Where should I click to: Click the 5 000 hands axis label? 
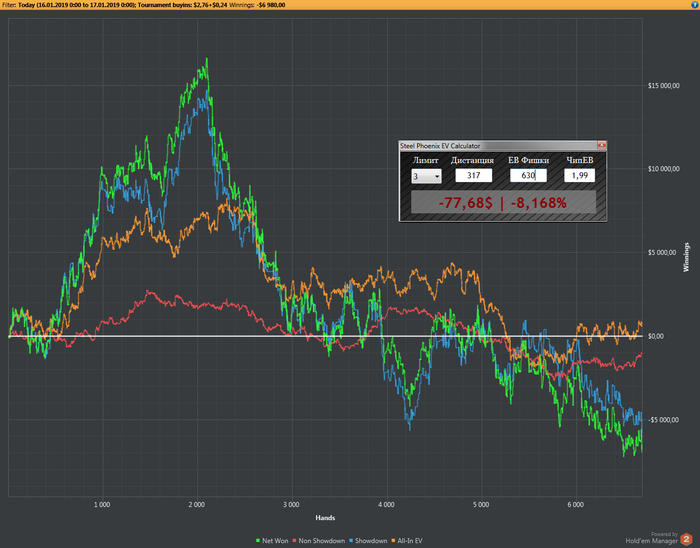481,505
